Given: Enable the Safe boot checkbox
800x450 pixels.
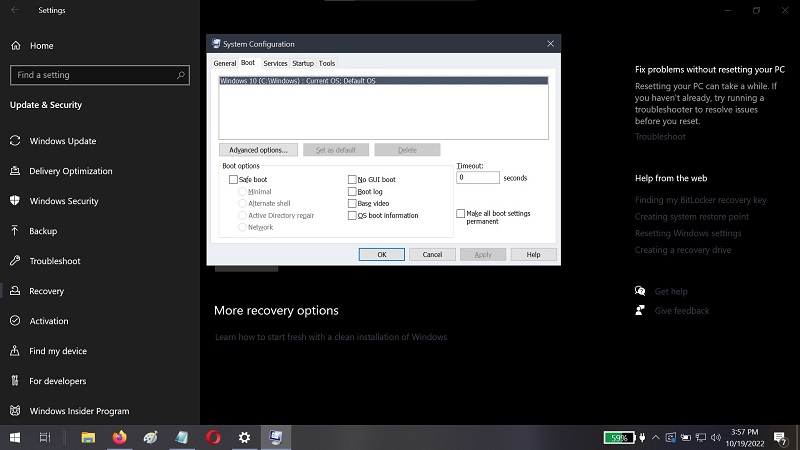Looking at the screenshot, I should click(233, 180).
